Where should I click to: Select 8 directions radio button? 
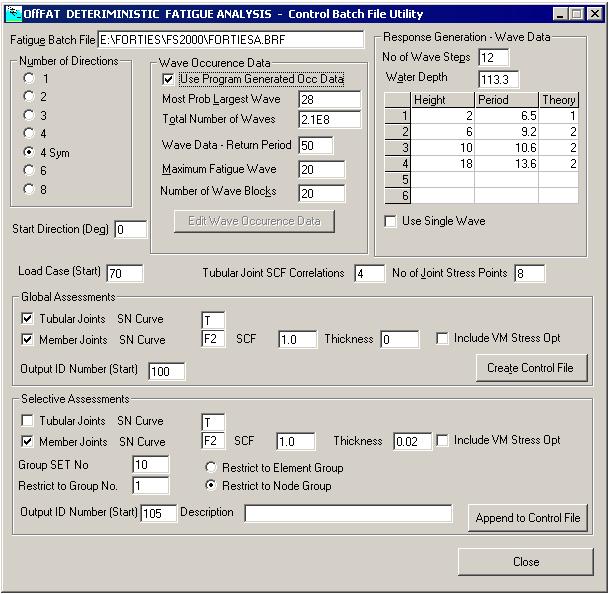[29, 189]
